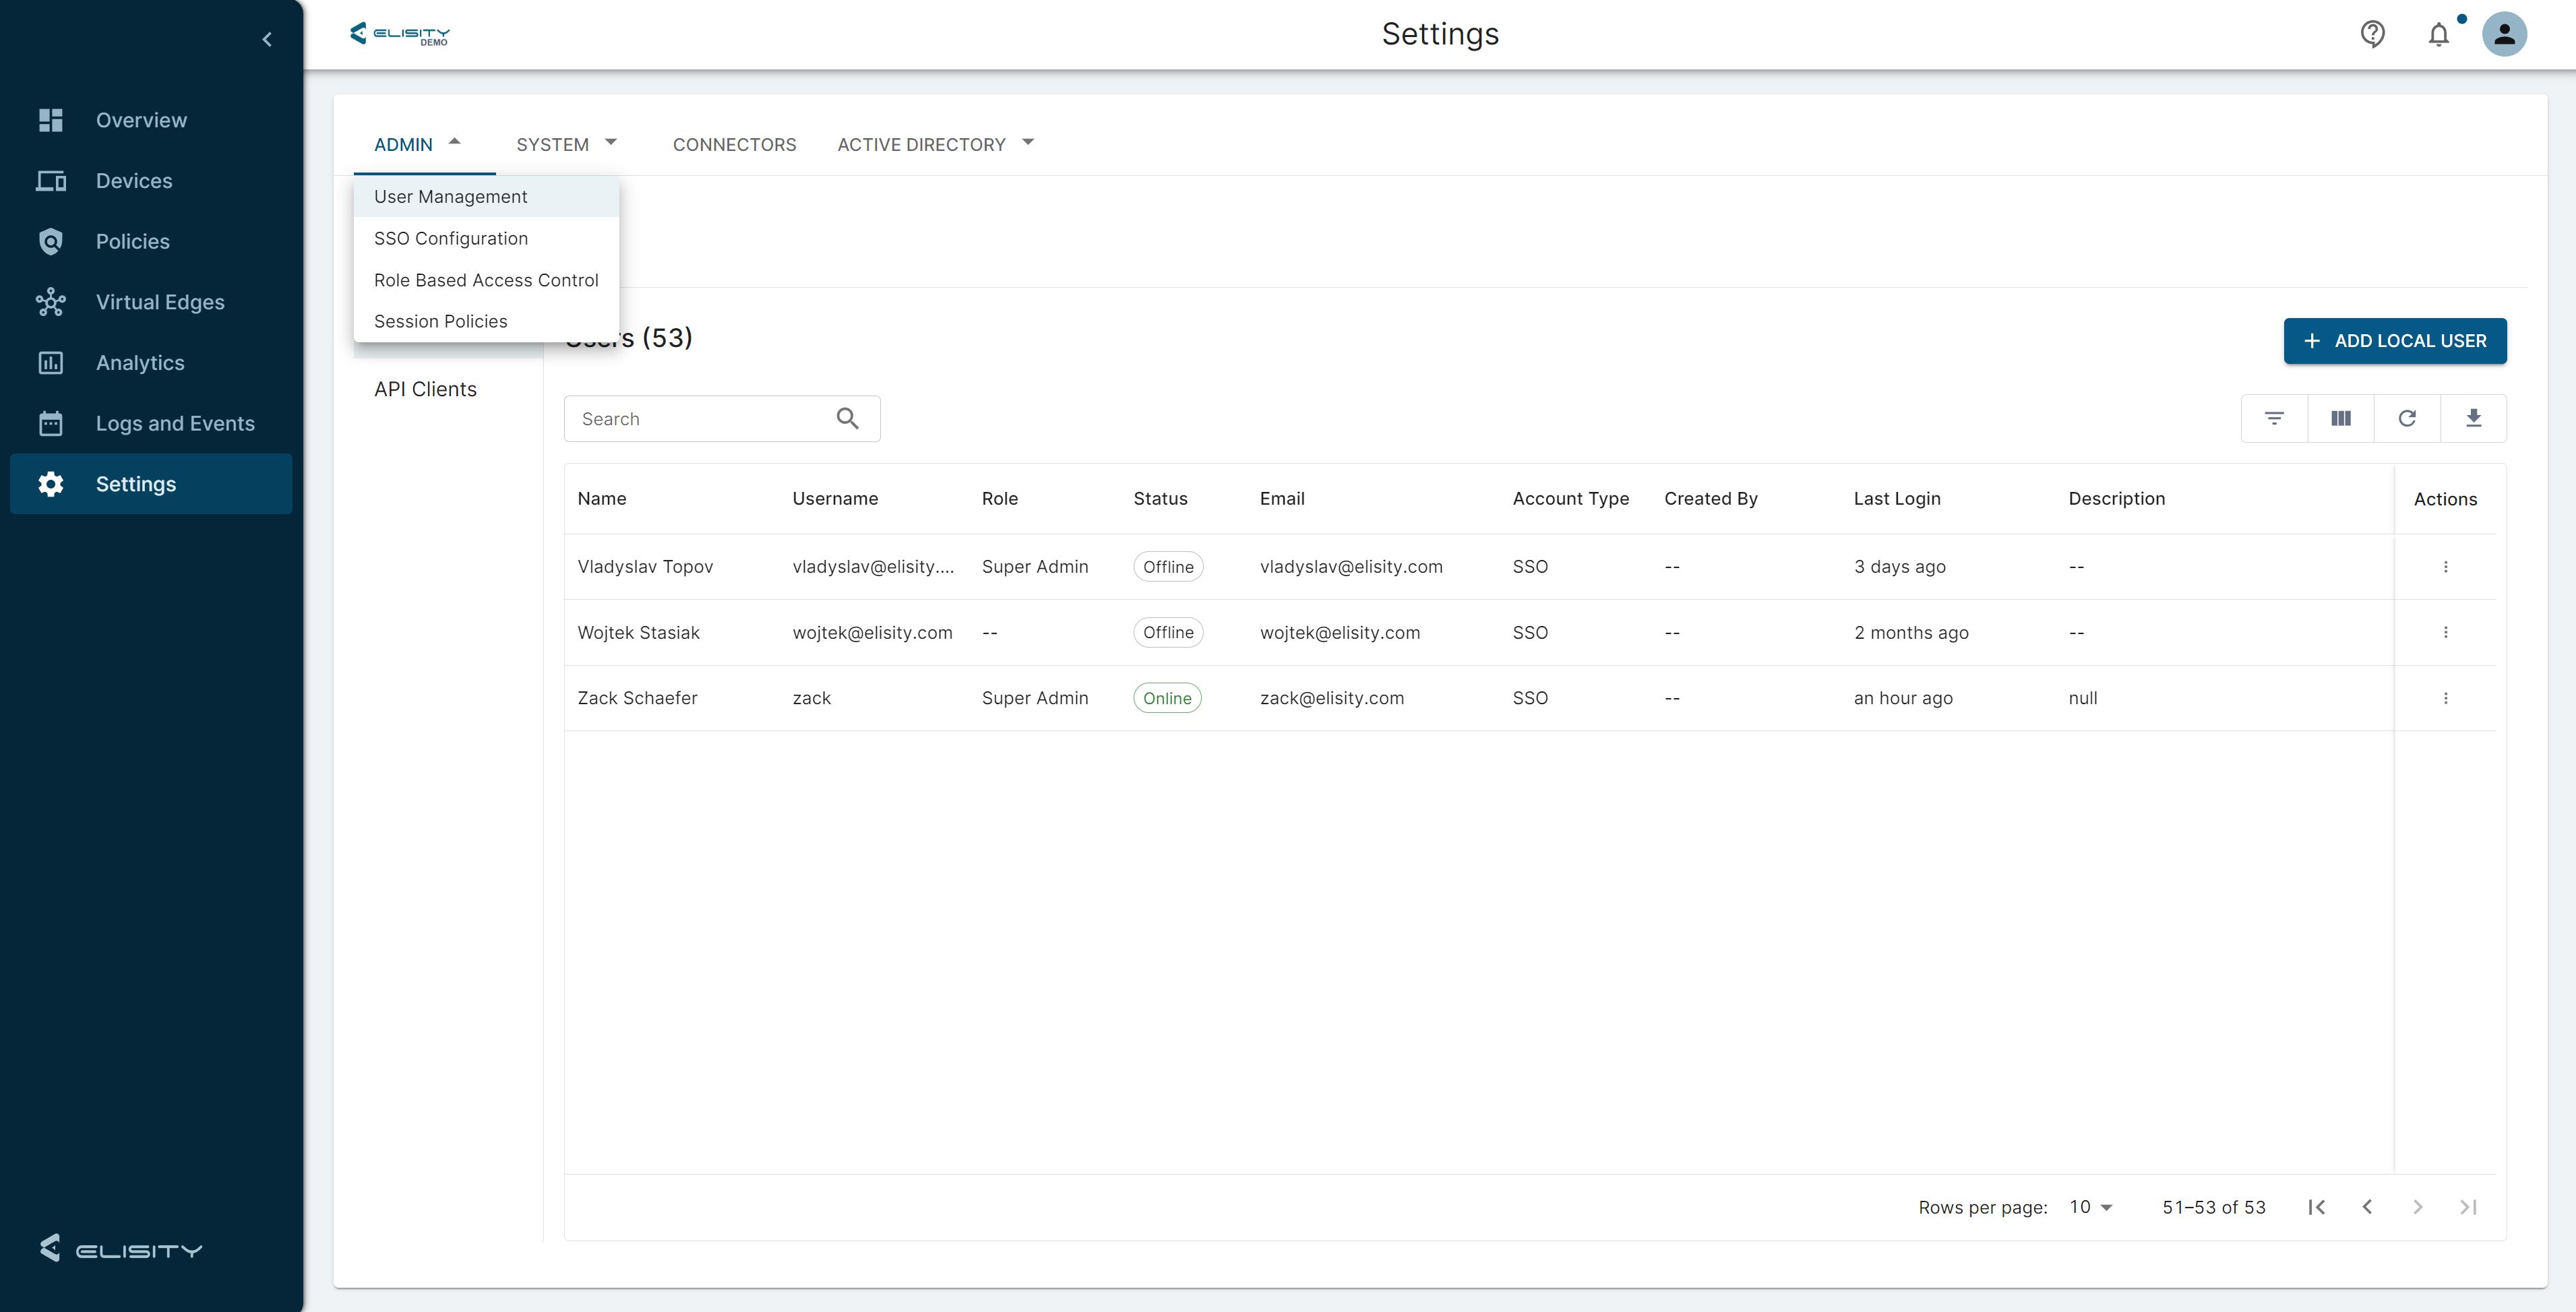Go to first page of users
This screenshot has width=2576, height=1312.
(x=2316, y=1207)
